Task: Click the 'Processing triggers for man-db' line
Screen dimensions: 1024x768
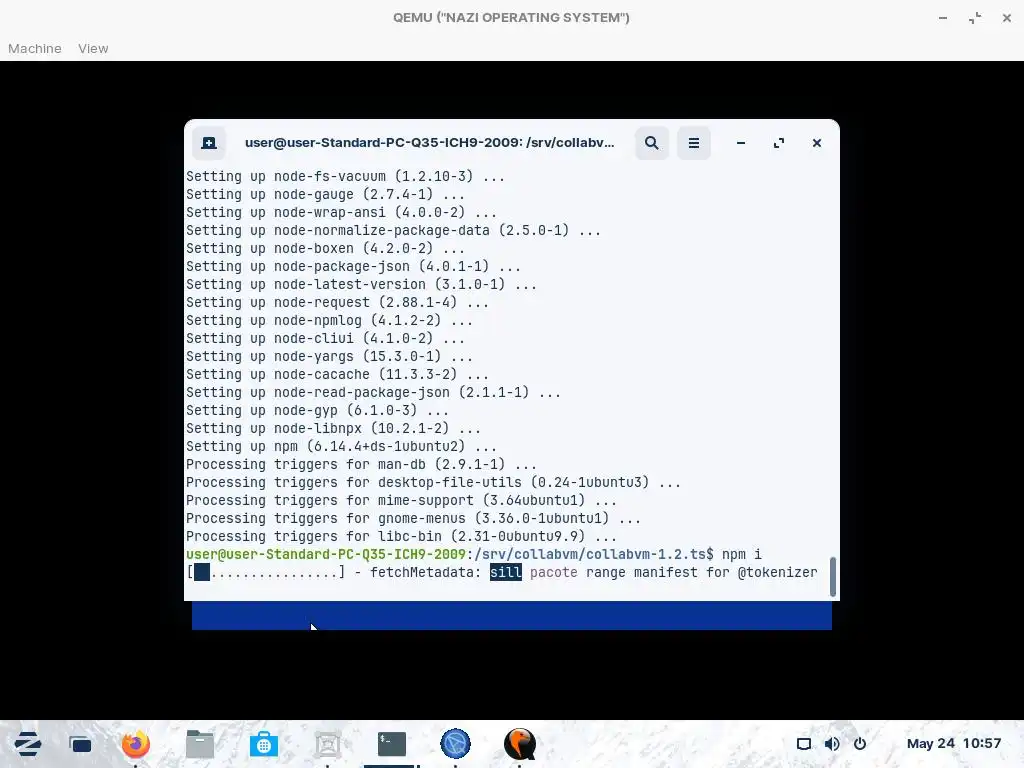Action: click(361, 464)
